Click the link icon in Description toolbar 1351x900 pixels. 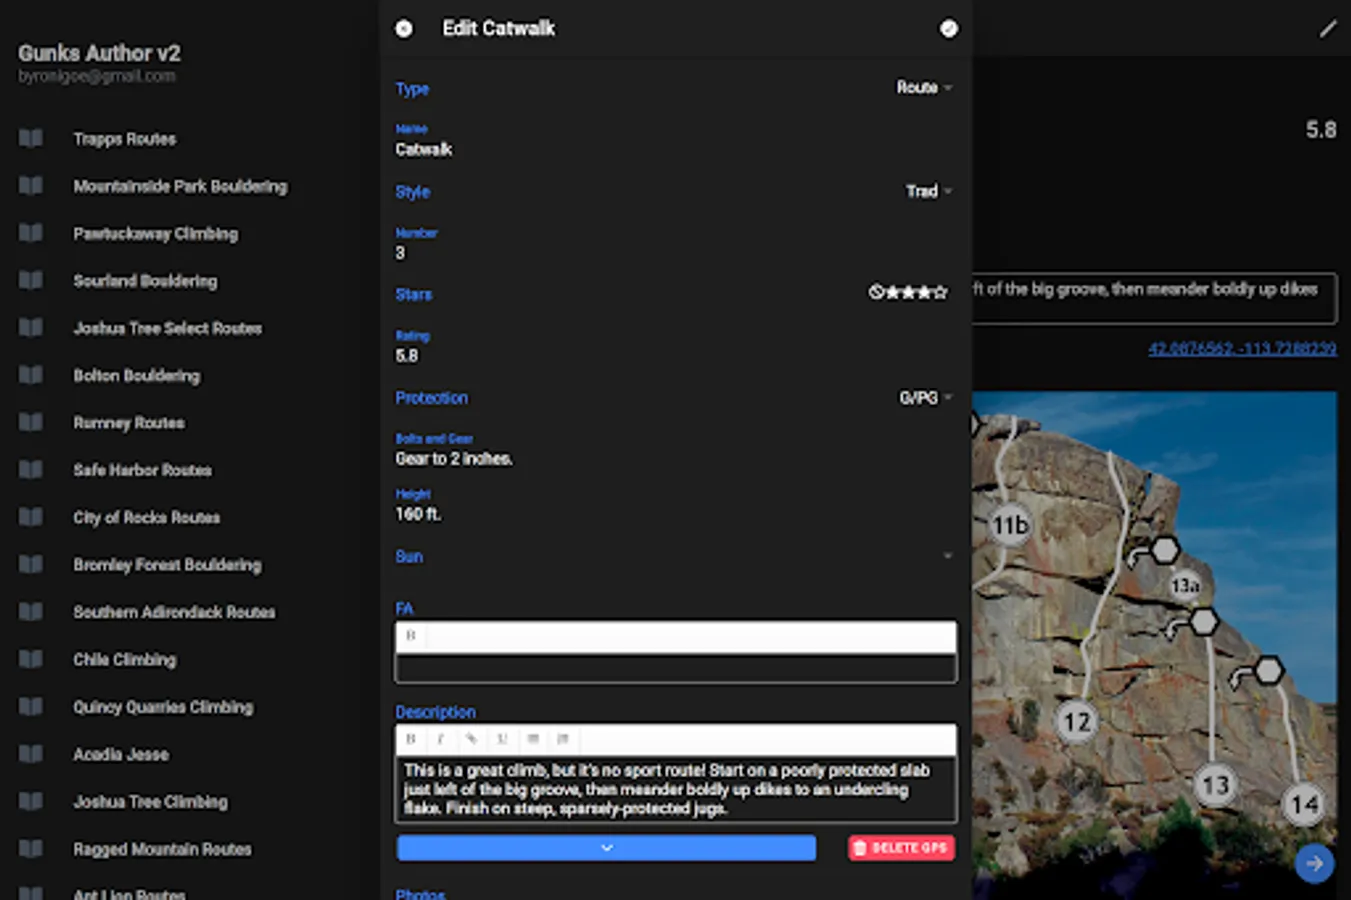coord(471,739)
